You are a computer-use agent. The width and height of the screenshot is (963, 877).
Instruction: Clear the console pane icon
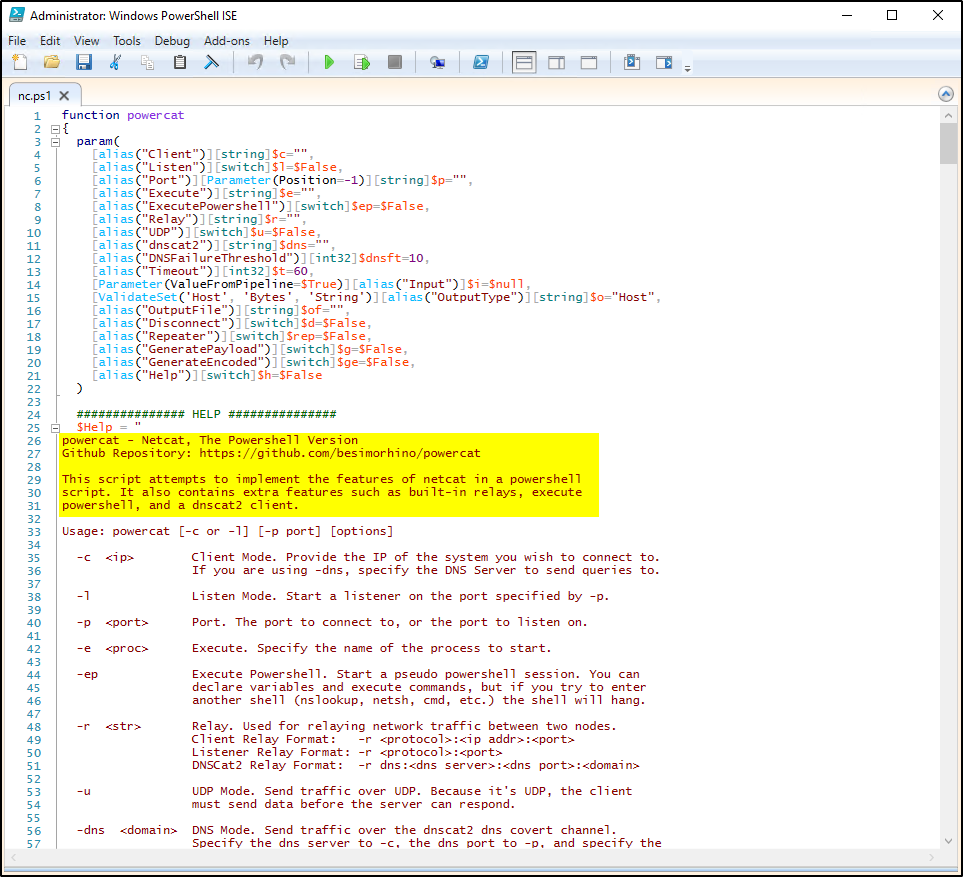coord(212,62)
